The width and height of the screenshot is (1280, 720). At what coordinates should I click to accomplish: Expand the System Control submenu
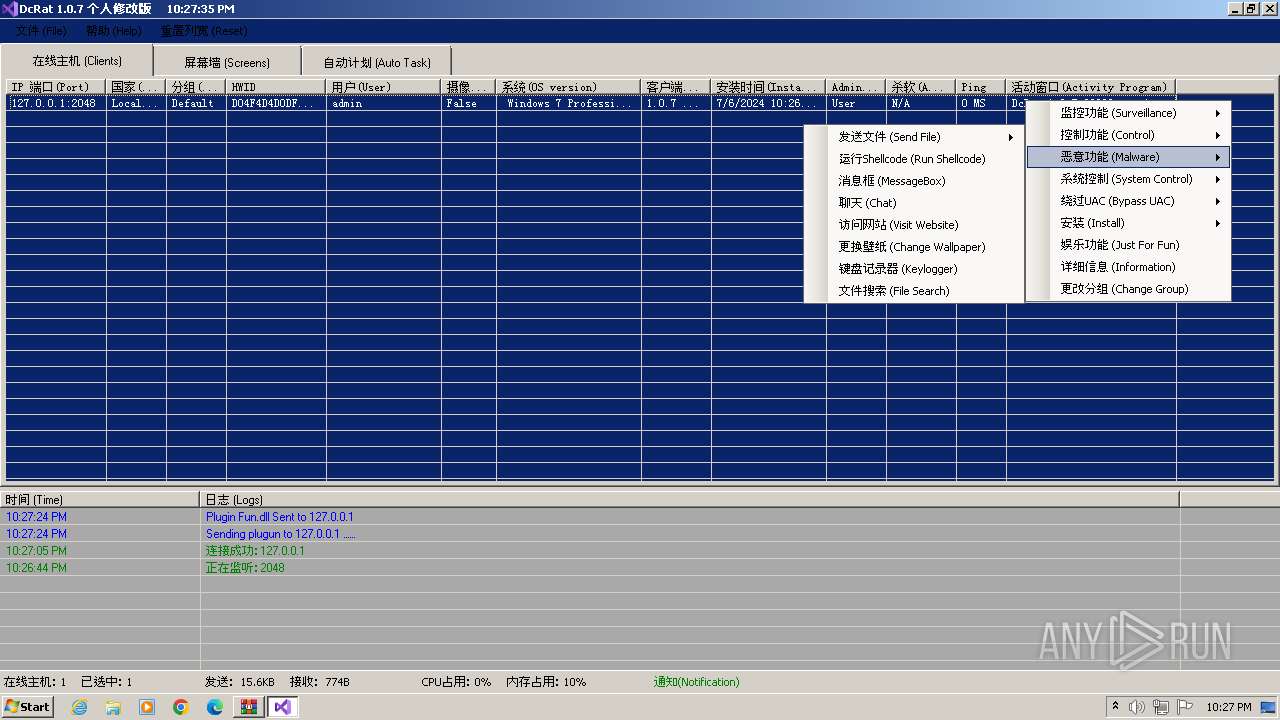pos(1128,179)
